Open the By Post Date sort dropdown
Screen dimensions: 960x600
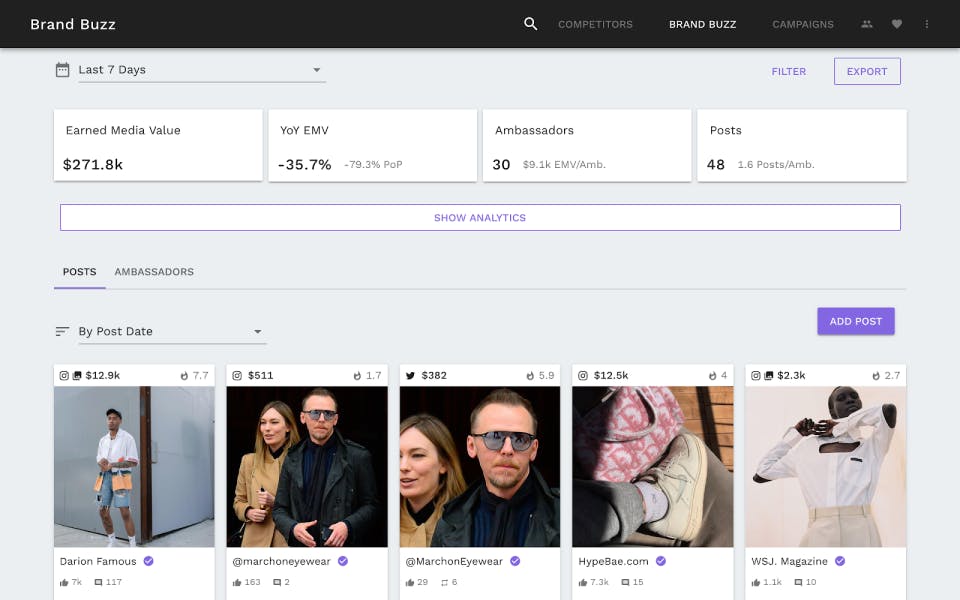[170, 332]
